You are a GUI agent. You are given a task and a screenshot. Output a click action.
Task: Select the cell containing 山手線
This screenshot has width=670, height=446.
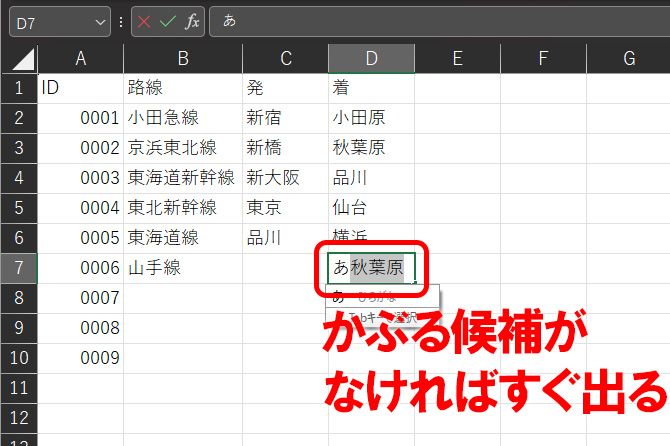pyautogui.click(x=183, y=268)
